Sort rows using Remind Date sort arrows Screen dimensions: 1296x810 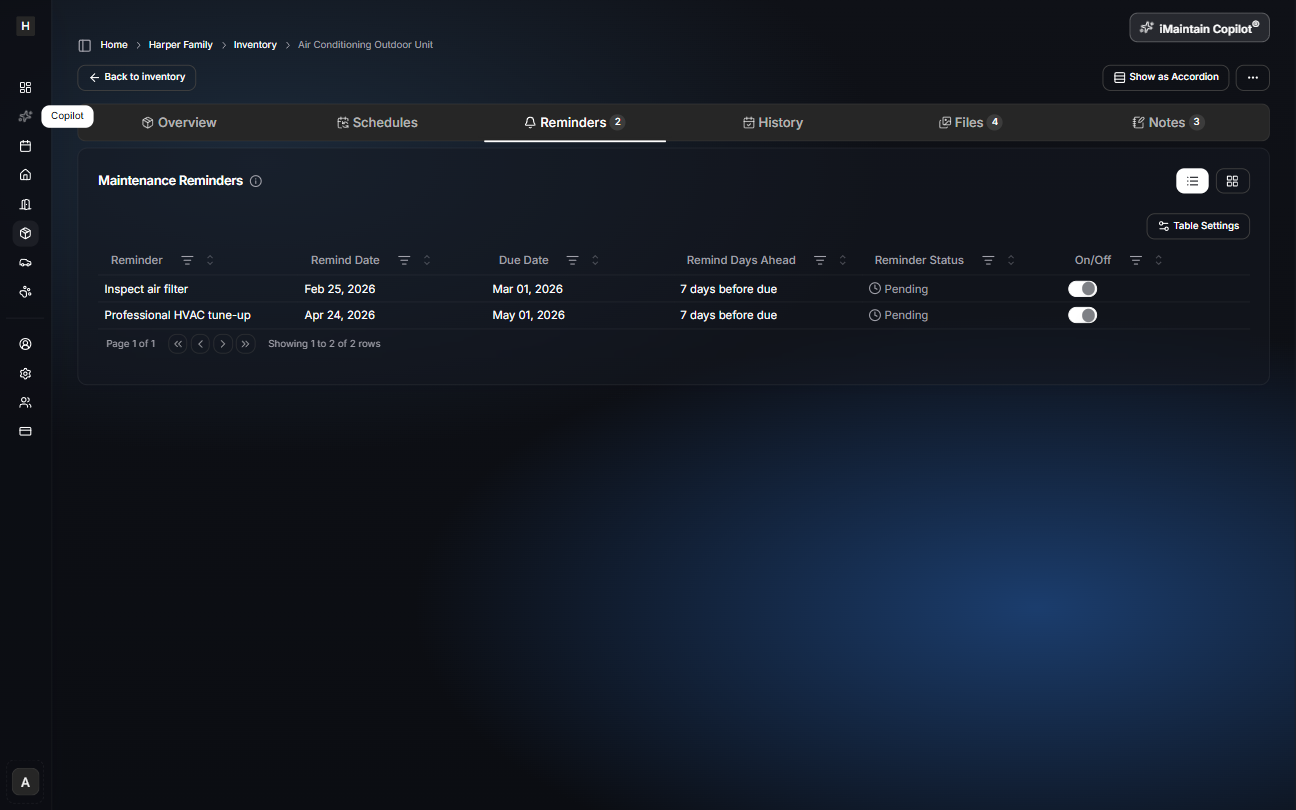coord(426,259)
